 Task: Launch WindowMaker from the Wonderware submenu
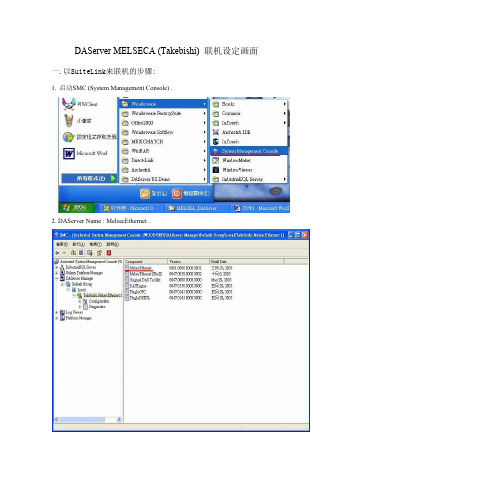tap(237, 160)
